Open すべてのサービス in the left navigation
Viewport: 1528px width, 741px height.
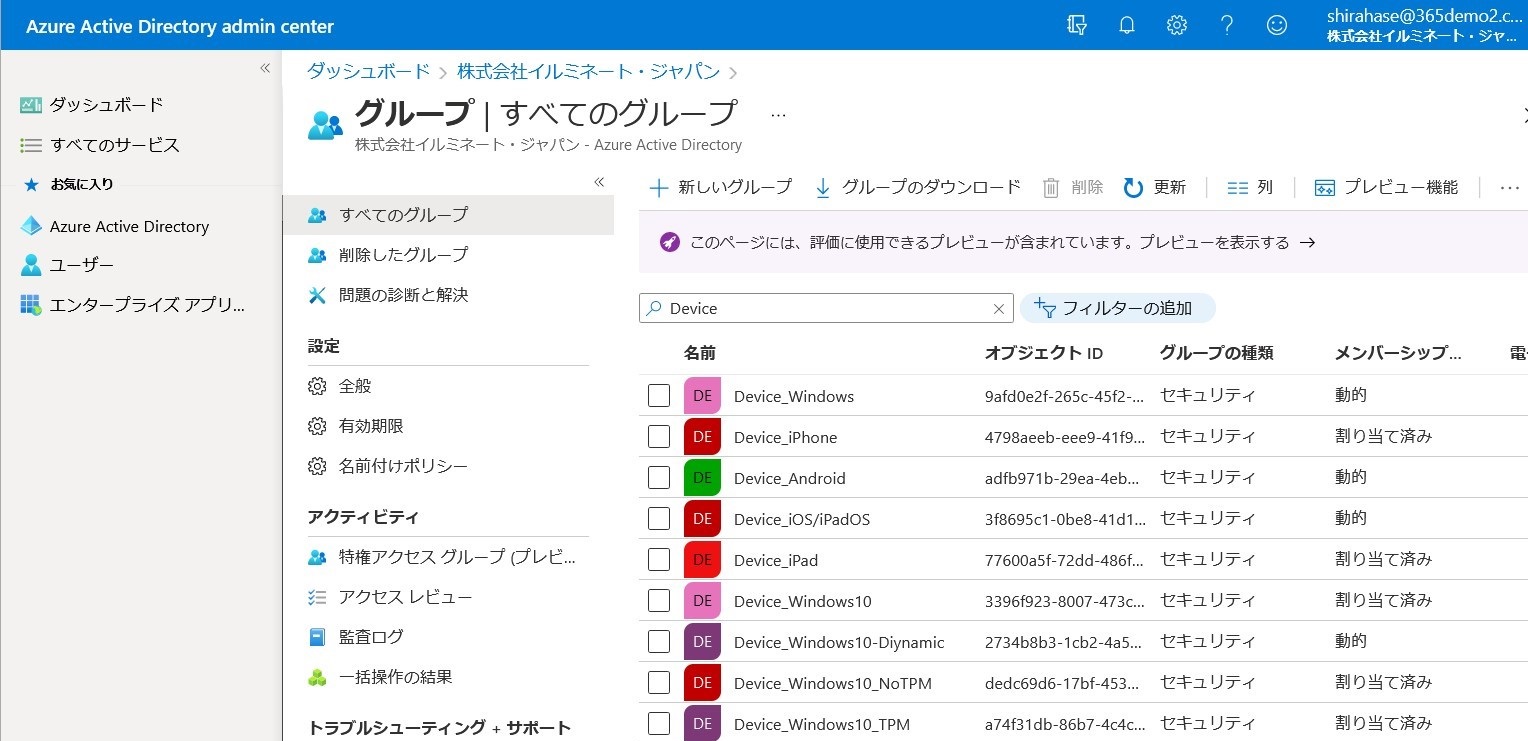tap(100, 145)
